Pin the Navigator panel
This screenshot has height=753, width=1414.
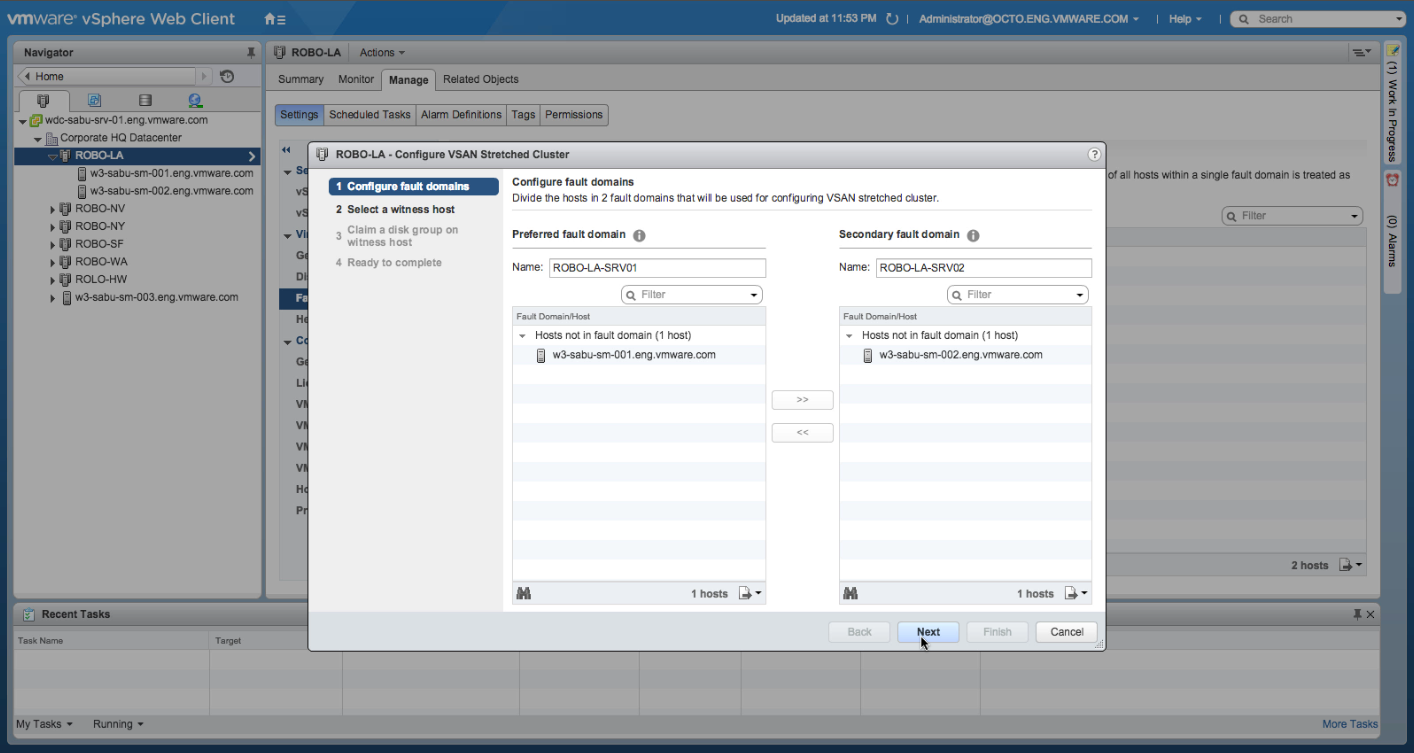tap(251, 53)
